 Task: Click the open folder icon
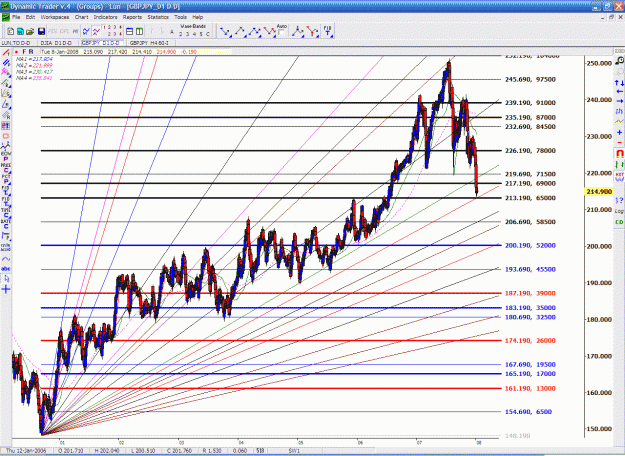(x=30, y=31)
